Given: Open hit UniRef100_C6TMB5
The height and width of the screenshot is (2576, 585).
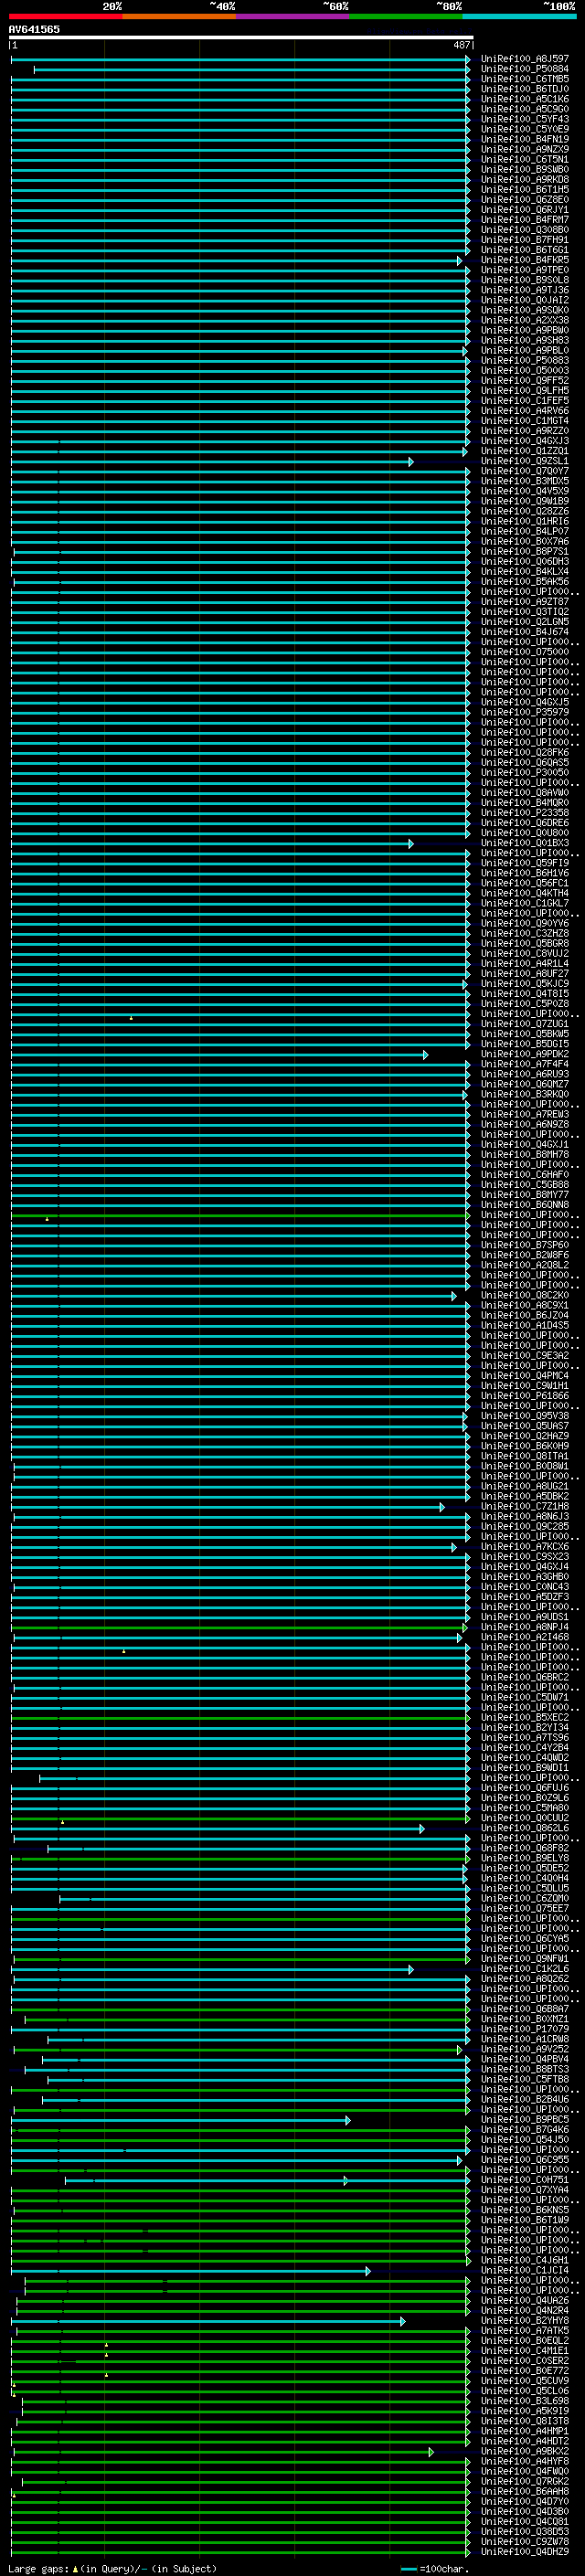Looking at the screenshot, I should (525, 79).
